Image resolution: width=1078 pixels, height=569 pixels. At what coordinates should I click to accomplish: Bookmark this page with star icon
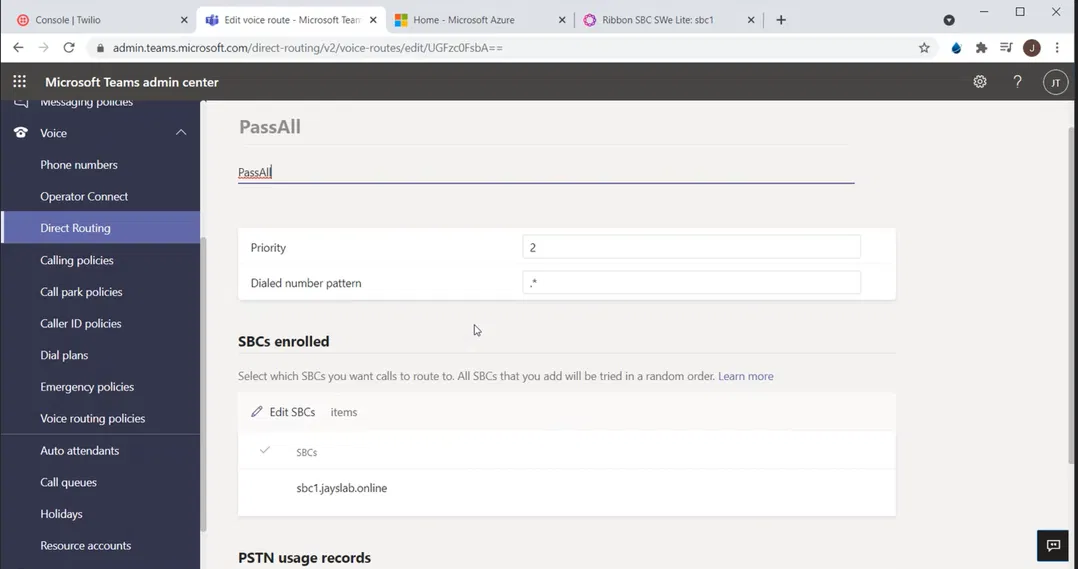coord(924,48)
